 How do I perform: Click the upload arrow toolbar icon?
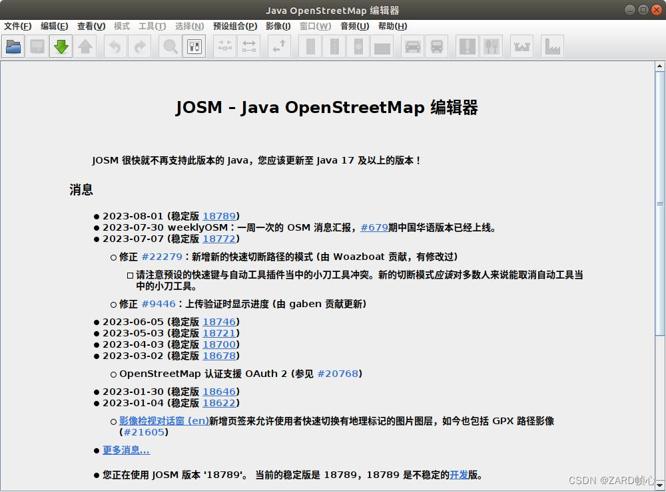(86, 46)
